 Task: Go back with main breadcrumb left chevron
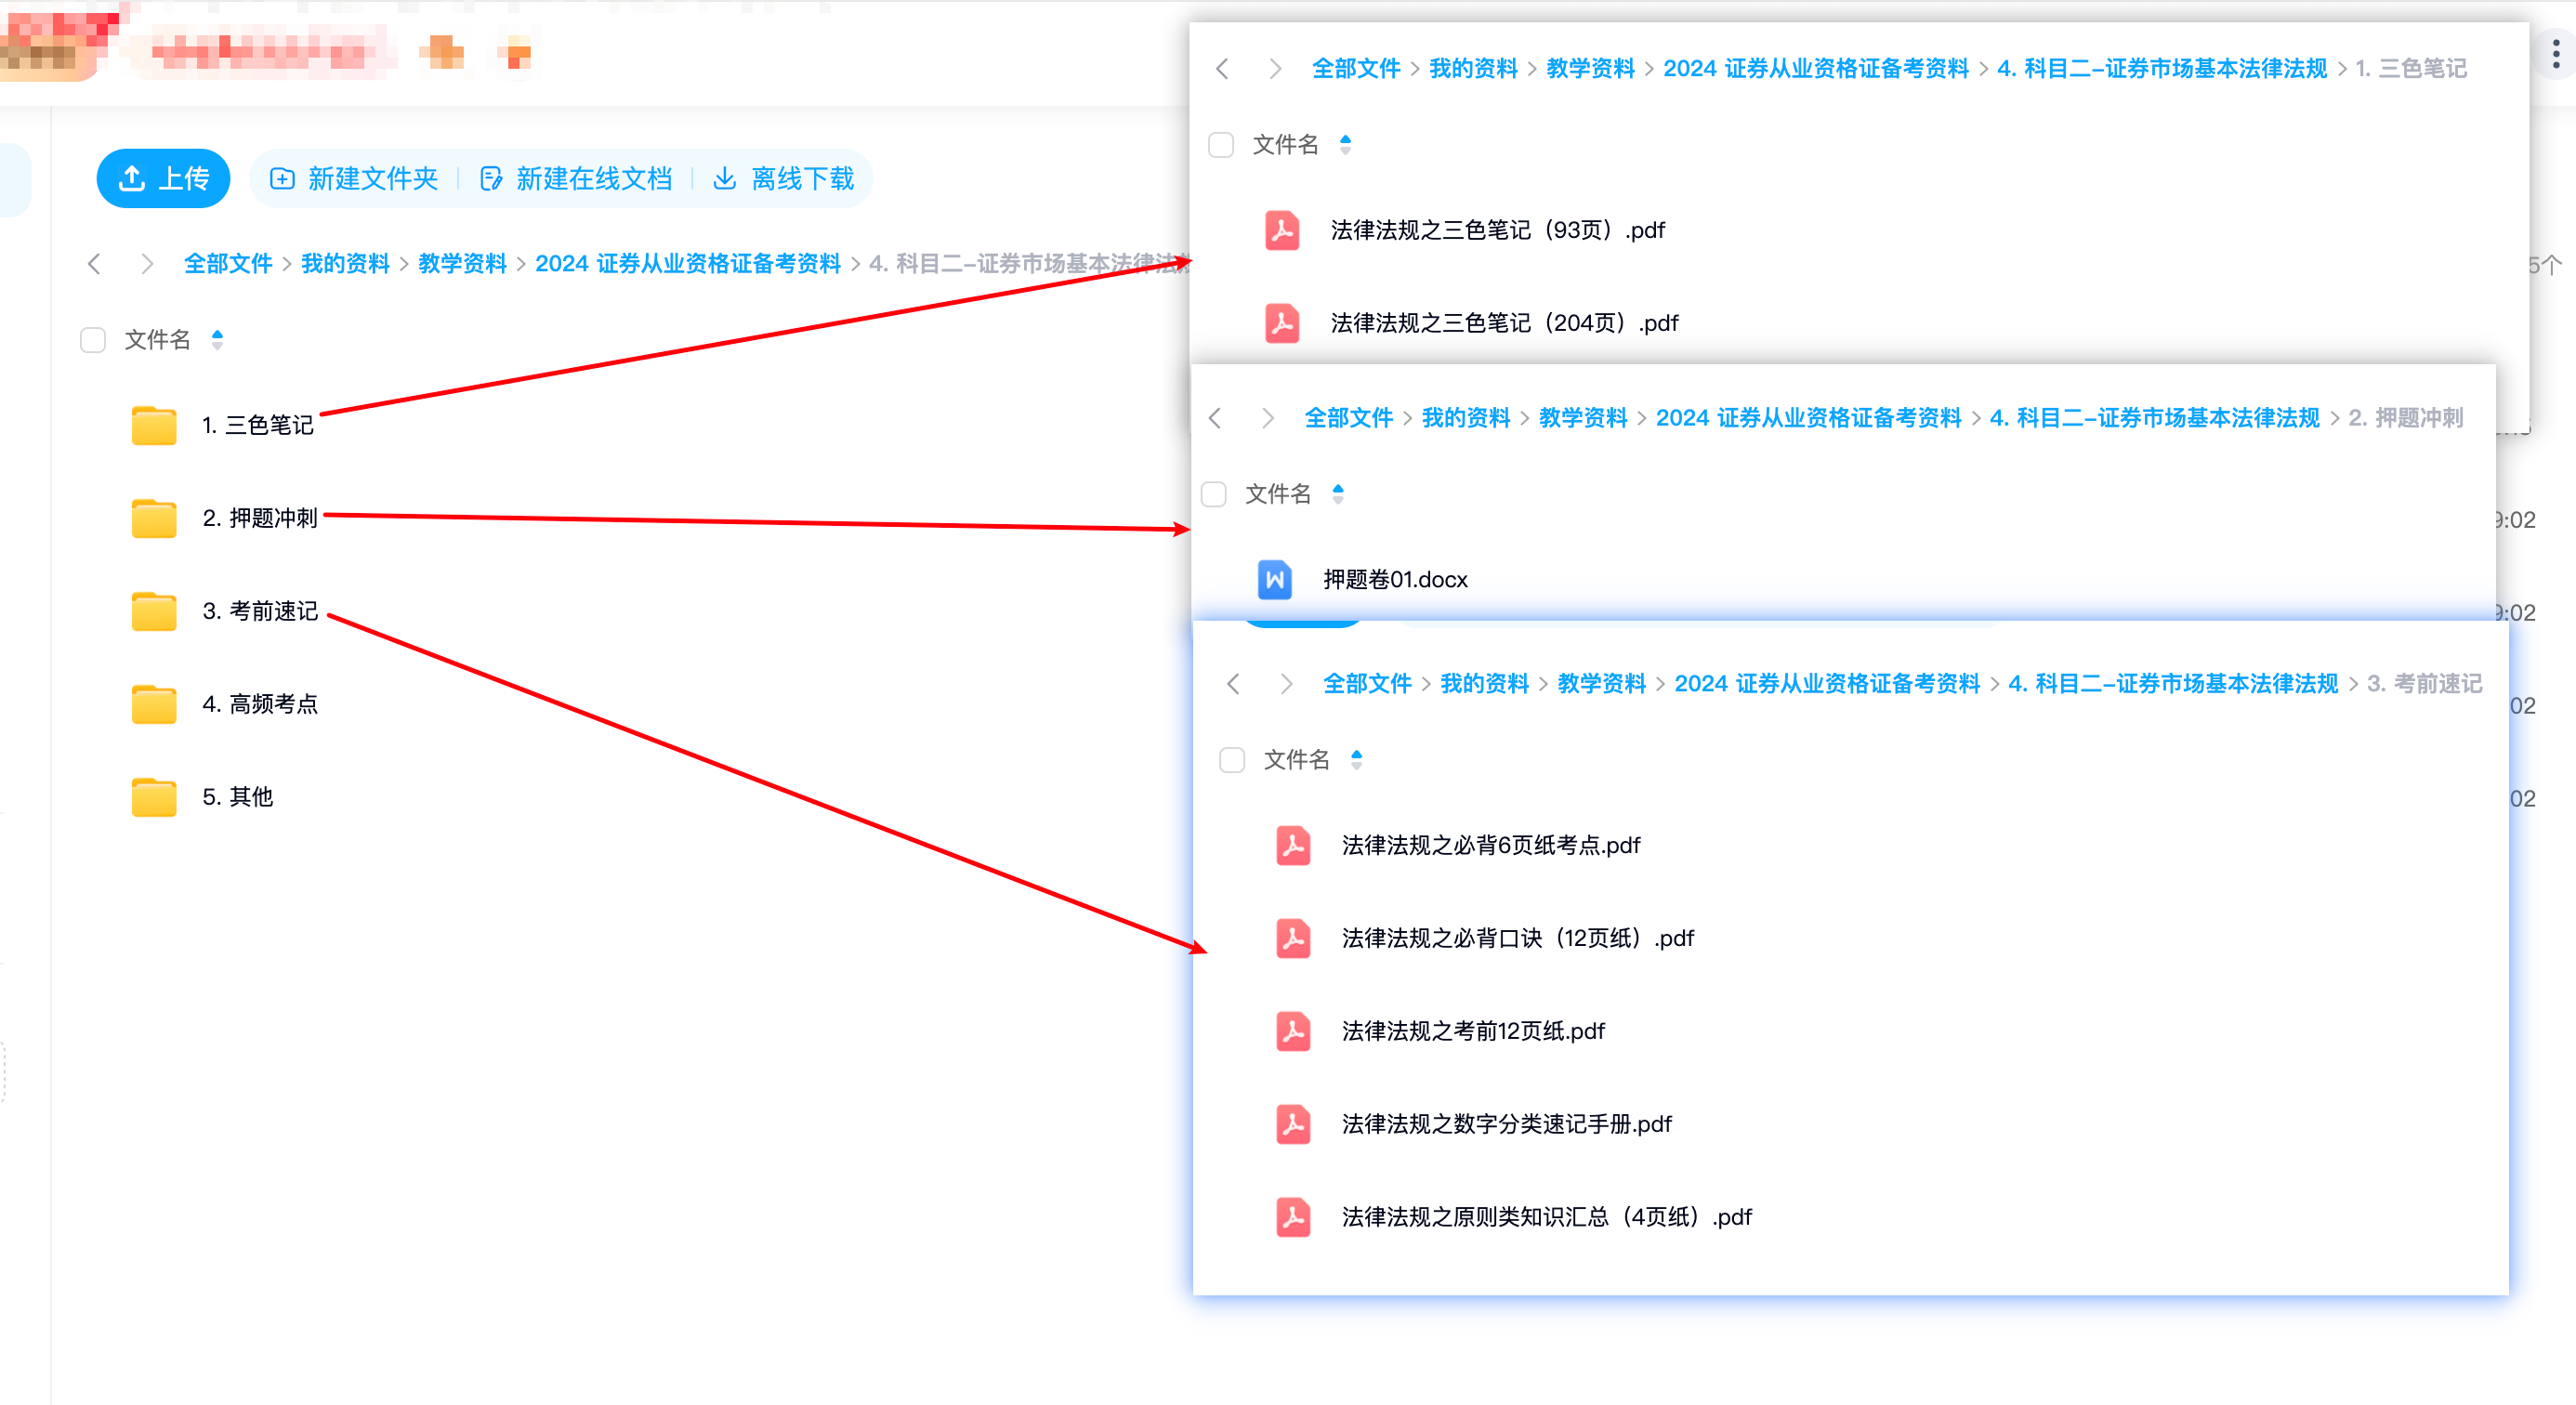tap(95, 264)
